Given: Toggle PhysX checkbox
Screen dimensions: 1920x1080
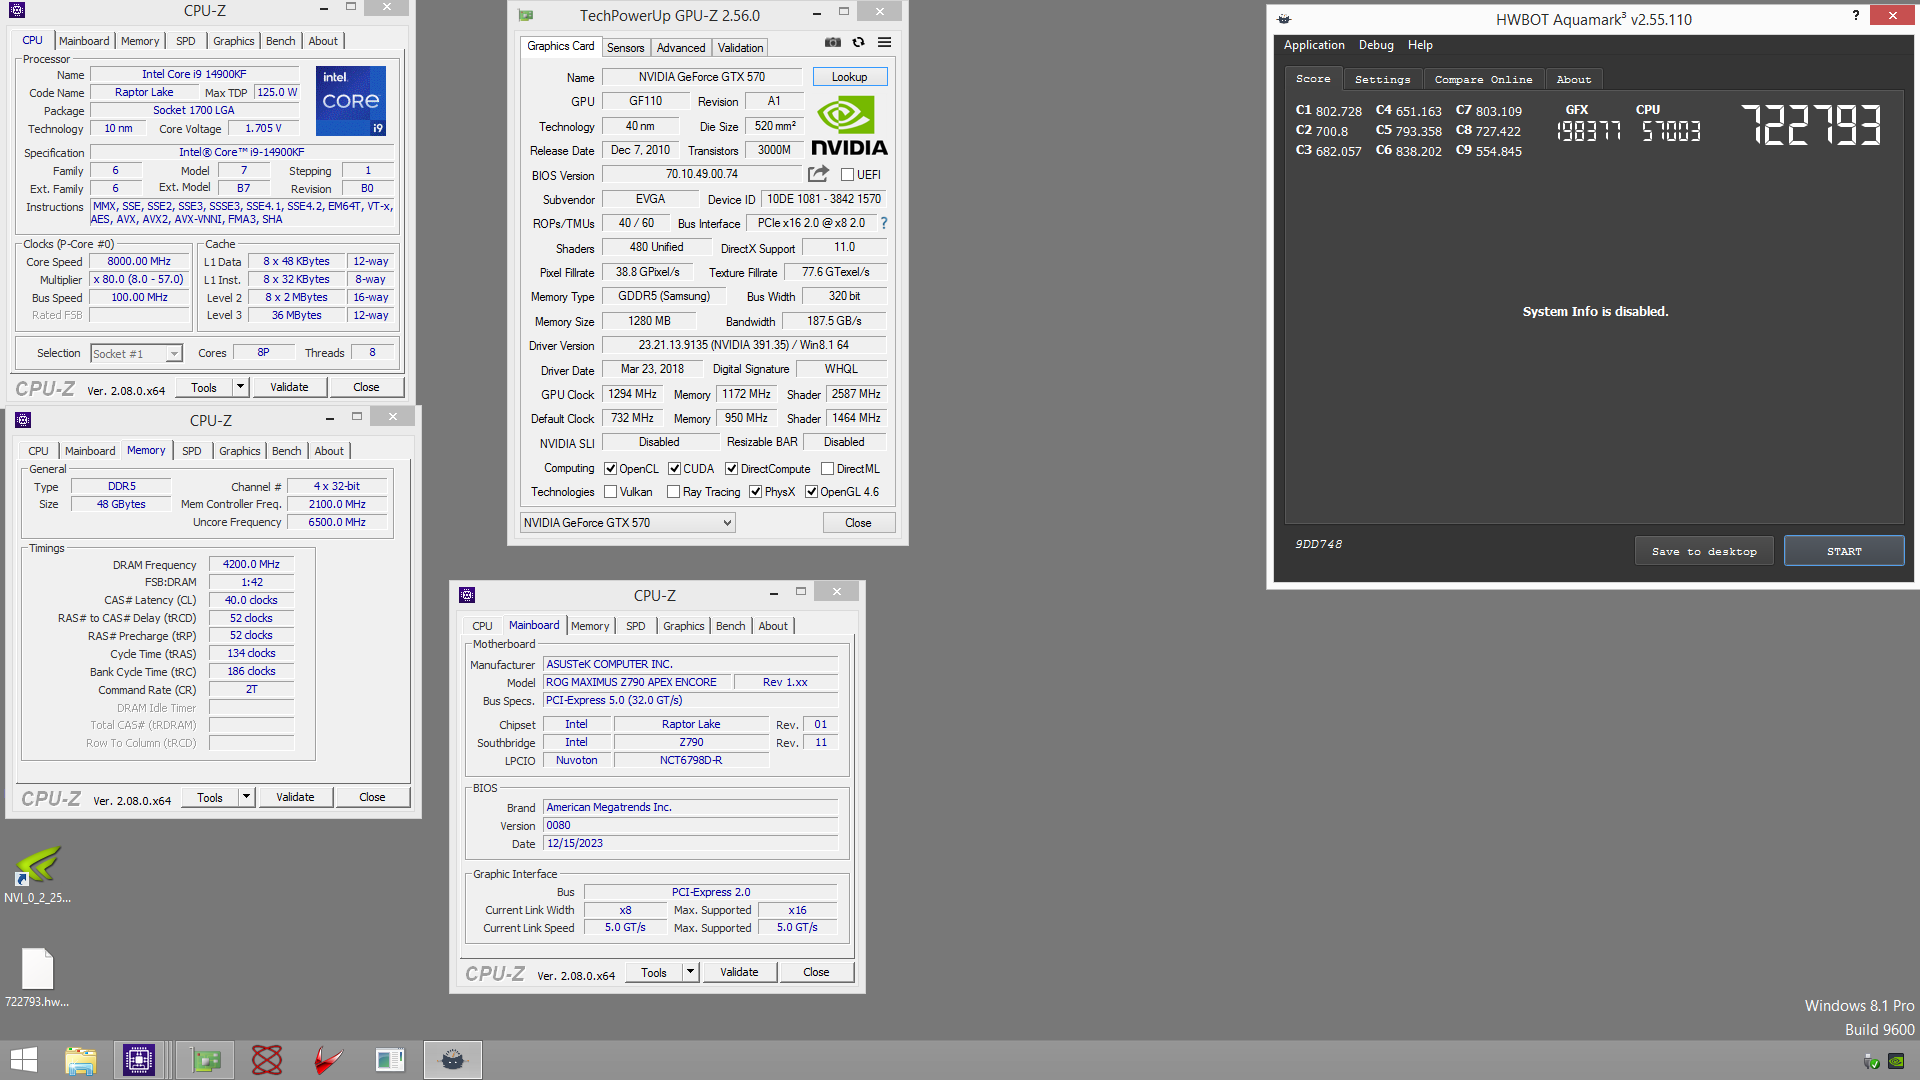Looking at the screenshot, I should coord(756,492).
